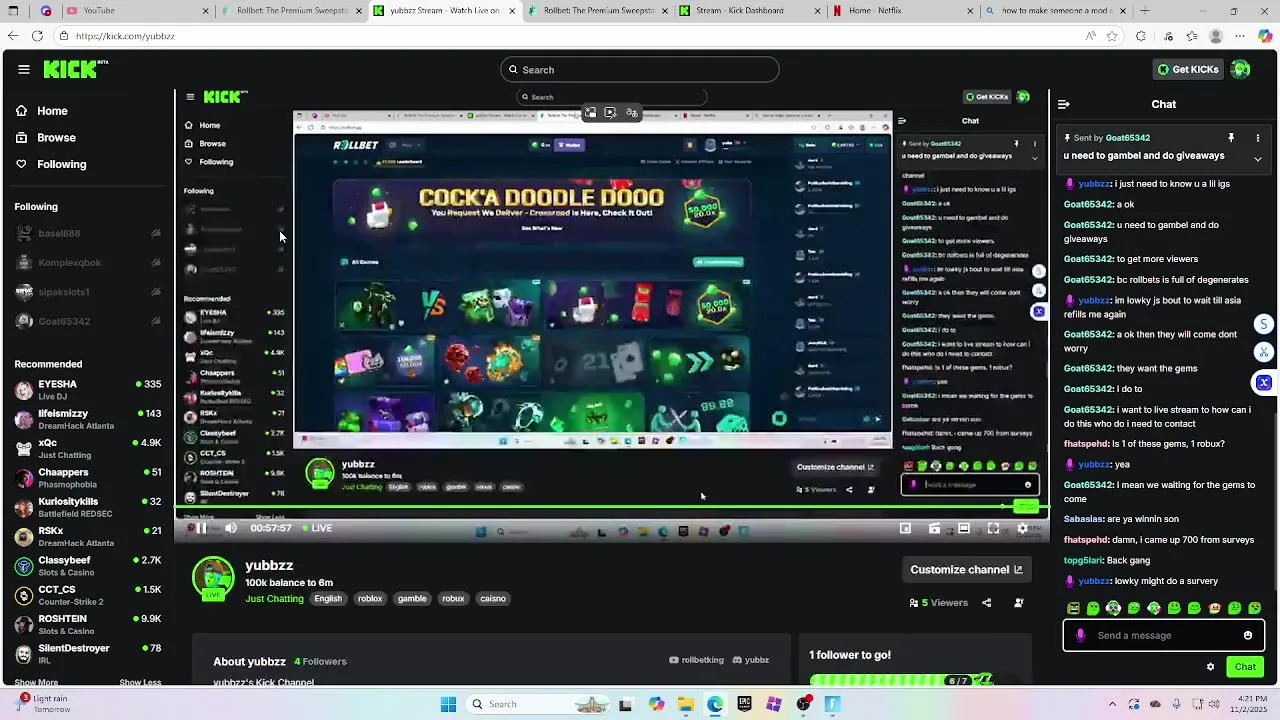Viewport: 1280px width, 720px height.
Task: Open File Explorer from the taskbar
Action: (686, 704)
